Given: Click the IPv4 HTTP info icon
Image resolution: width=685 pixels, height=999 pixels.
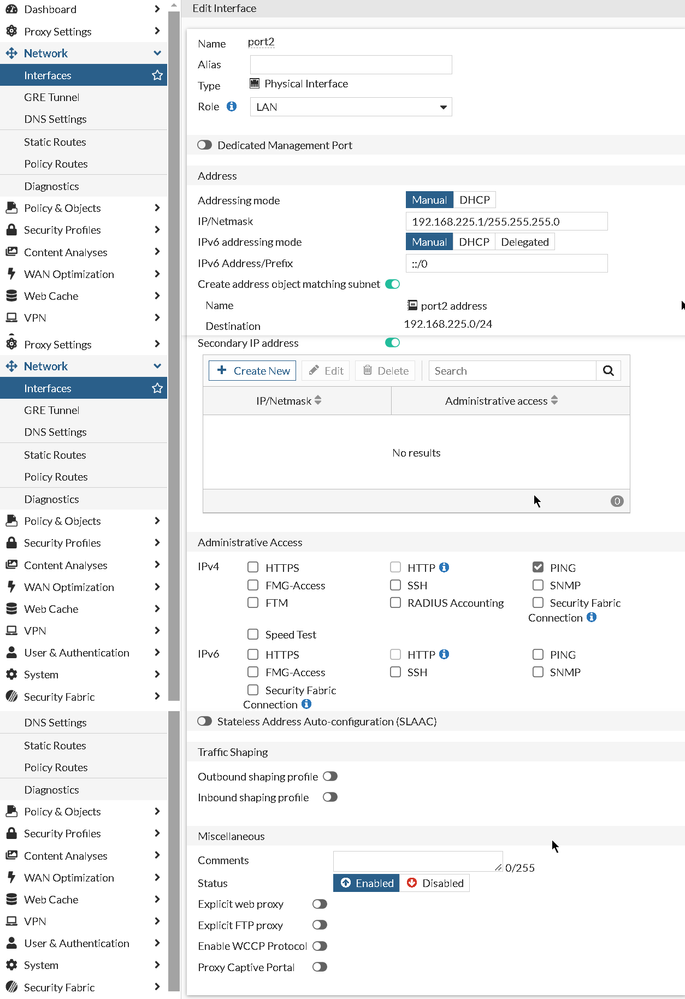Looking at the screenshot, I should coord(444,568).
